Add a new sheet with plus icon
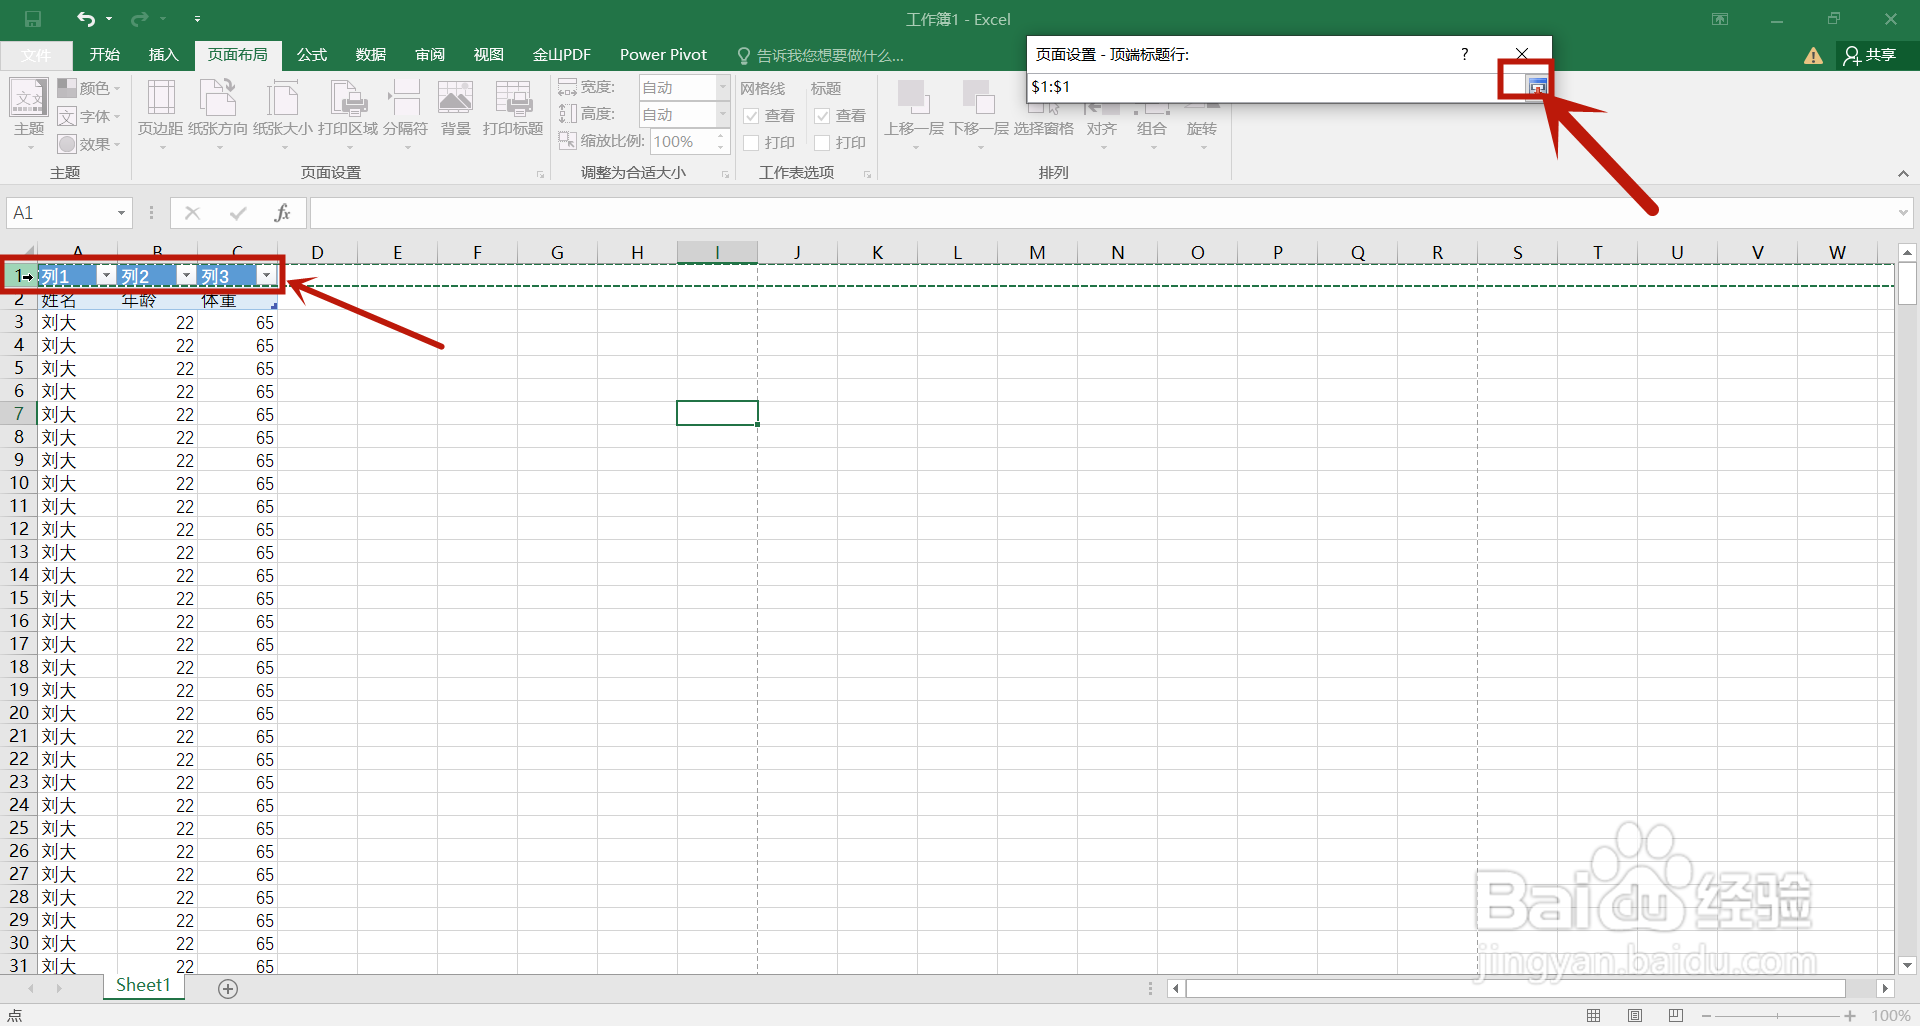The height and width of the screenshot is (1026, 1920). pyautogui.click(x=228, y=989)
